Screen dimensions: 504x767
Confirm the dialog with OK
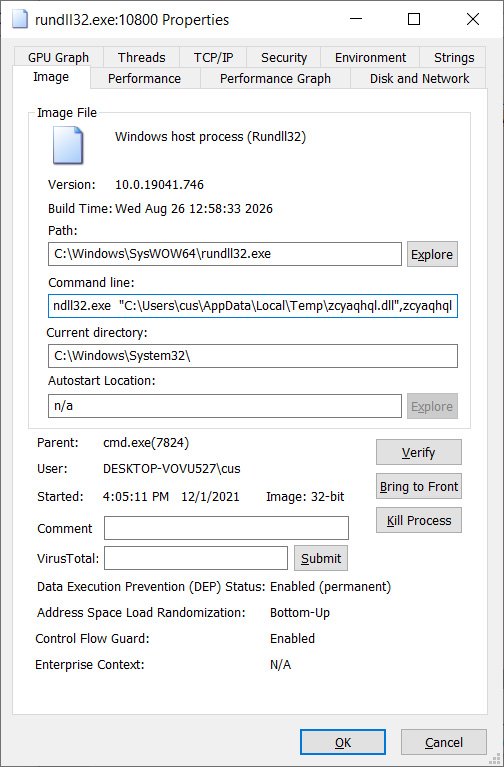[x=343, y=742]
